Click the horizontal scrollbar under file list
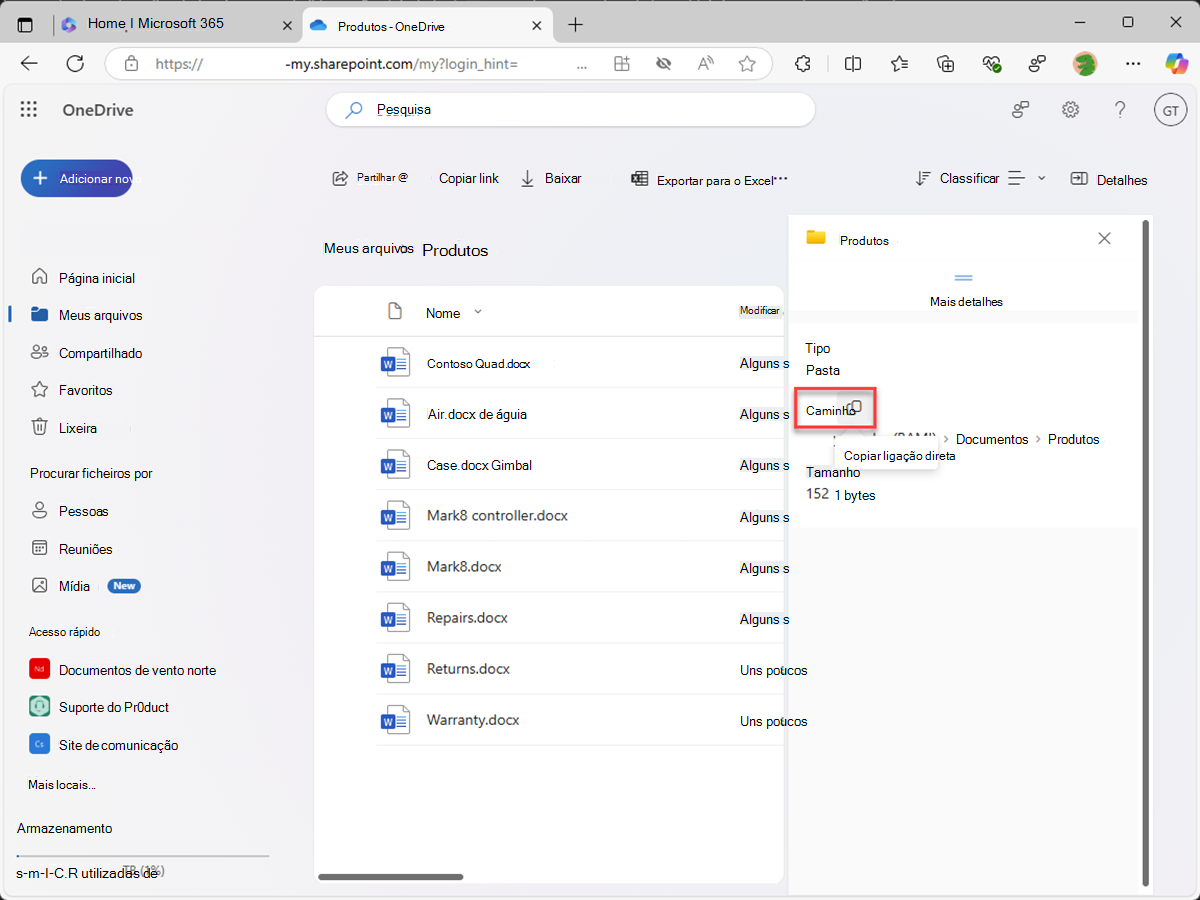This screenshot has height=900, width=1200. (391, 877)
